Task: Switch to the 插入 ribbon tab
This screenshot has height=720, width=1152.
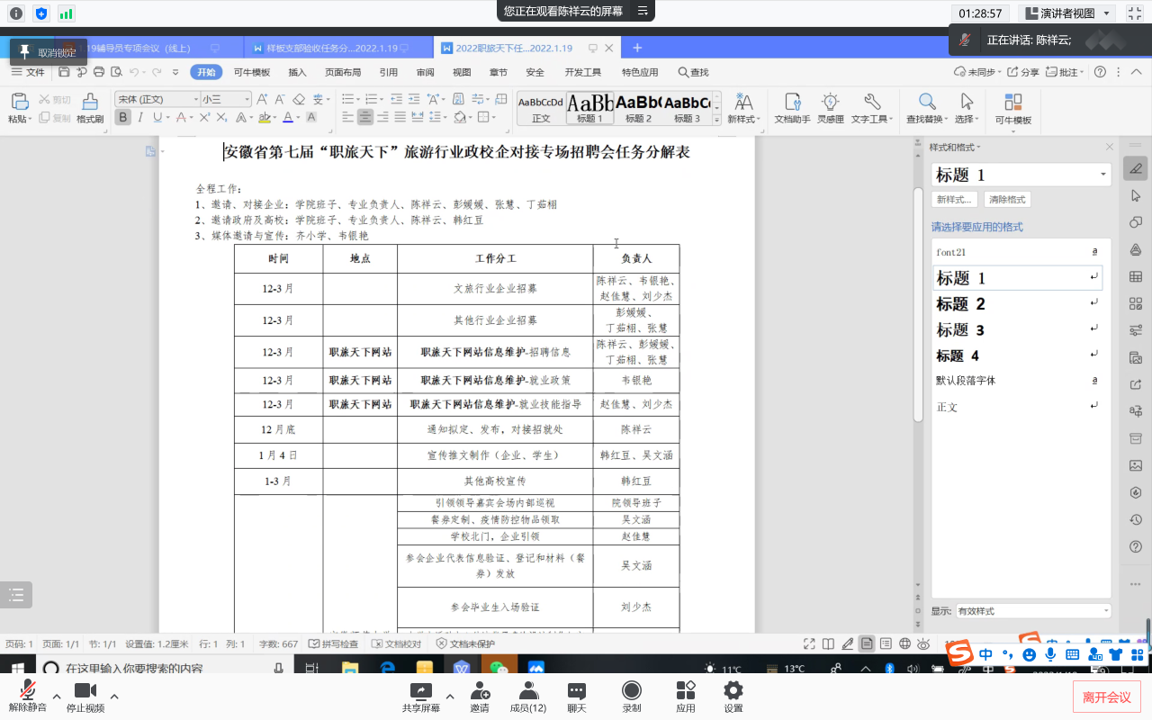Action: [297, 72]
